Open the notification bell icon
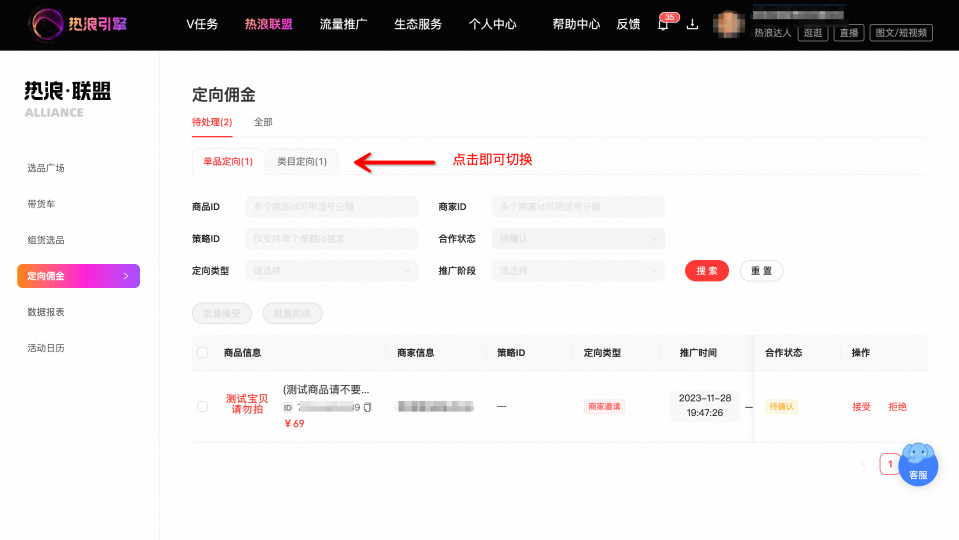The width and height of the screenshot is (959, 540). point(663,24)
